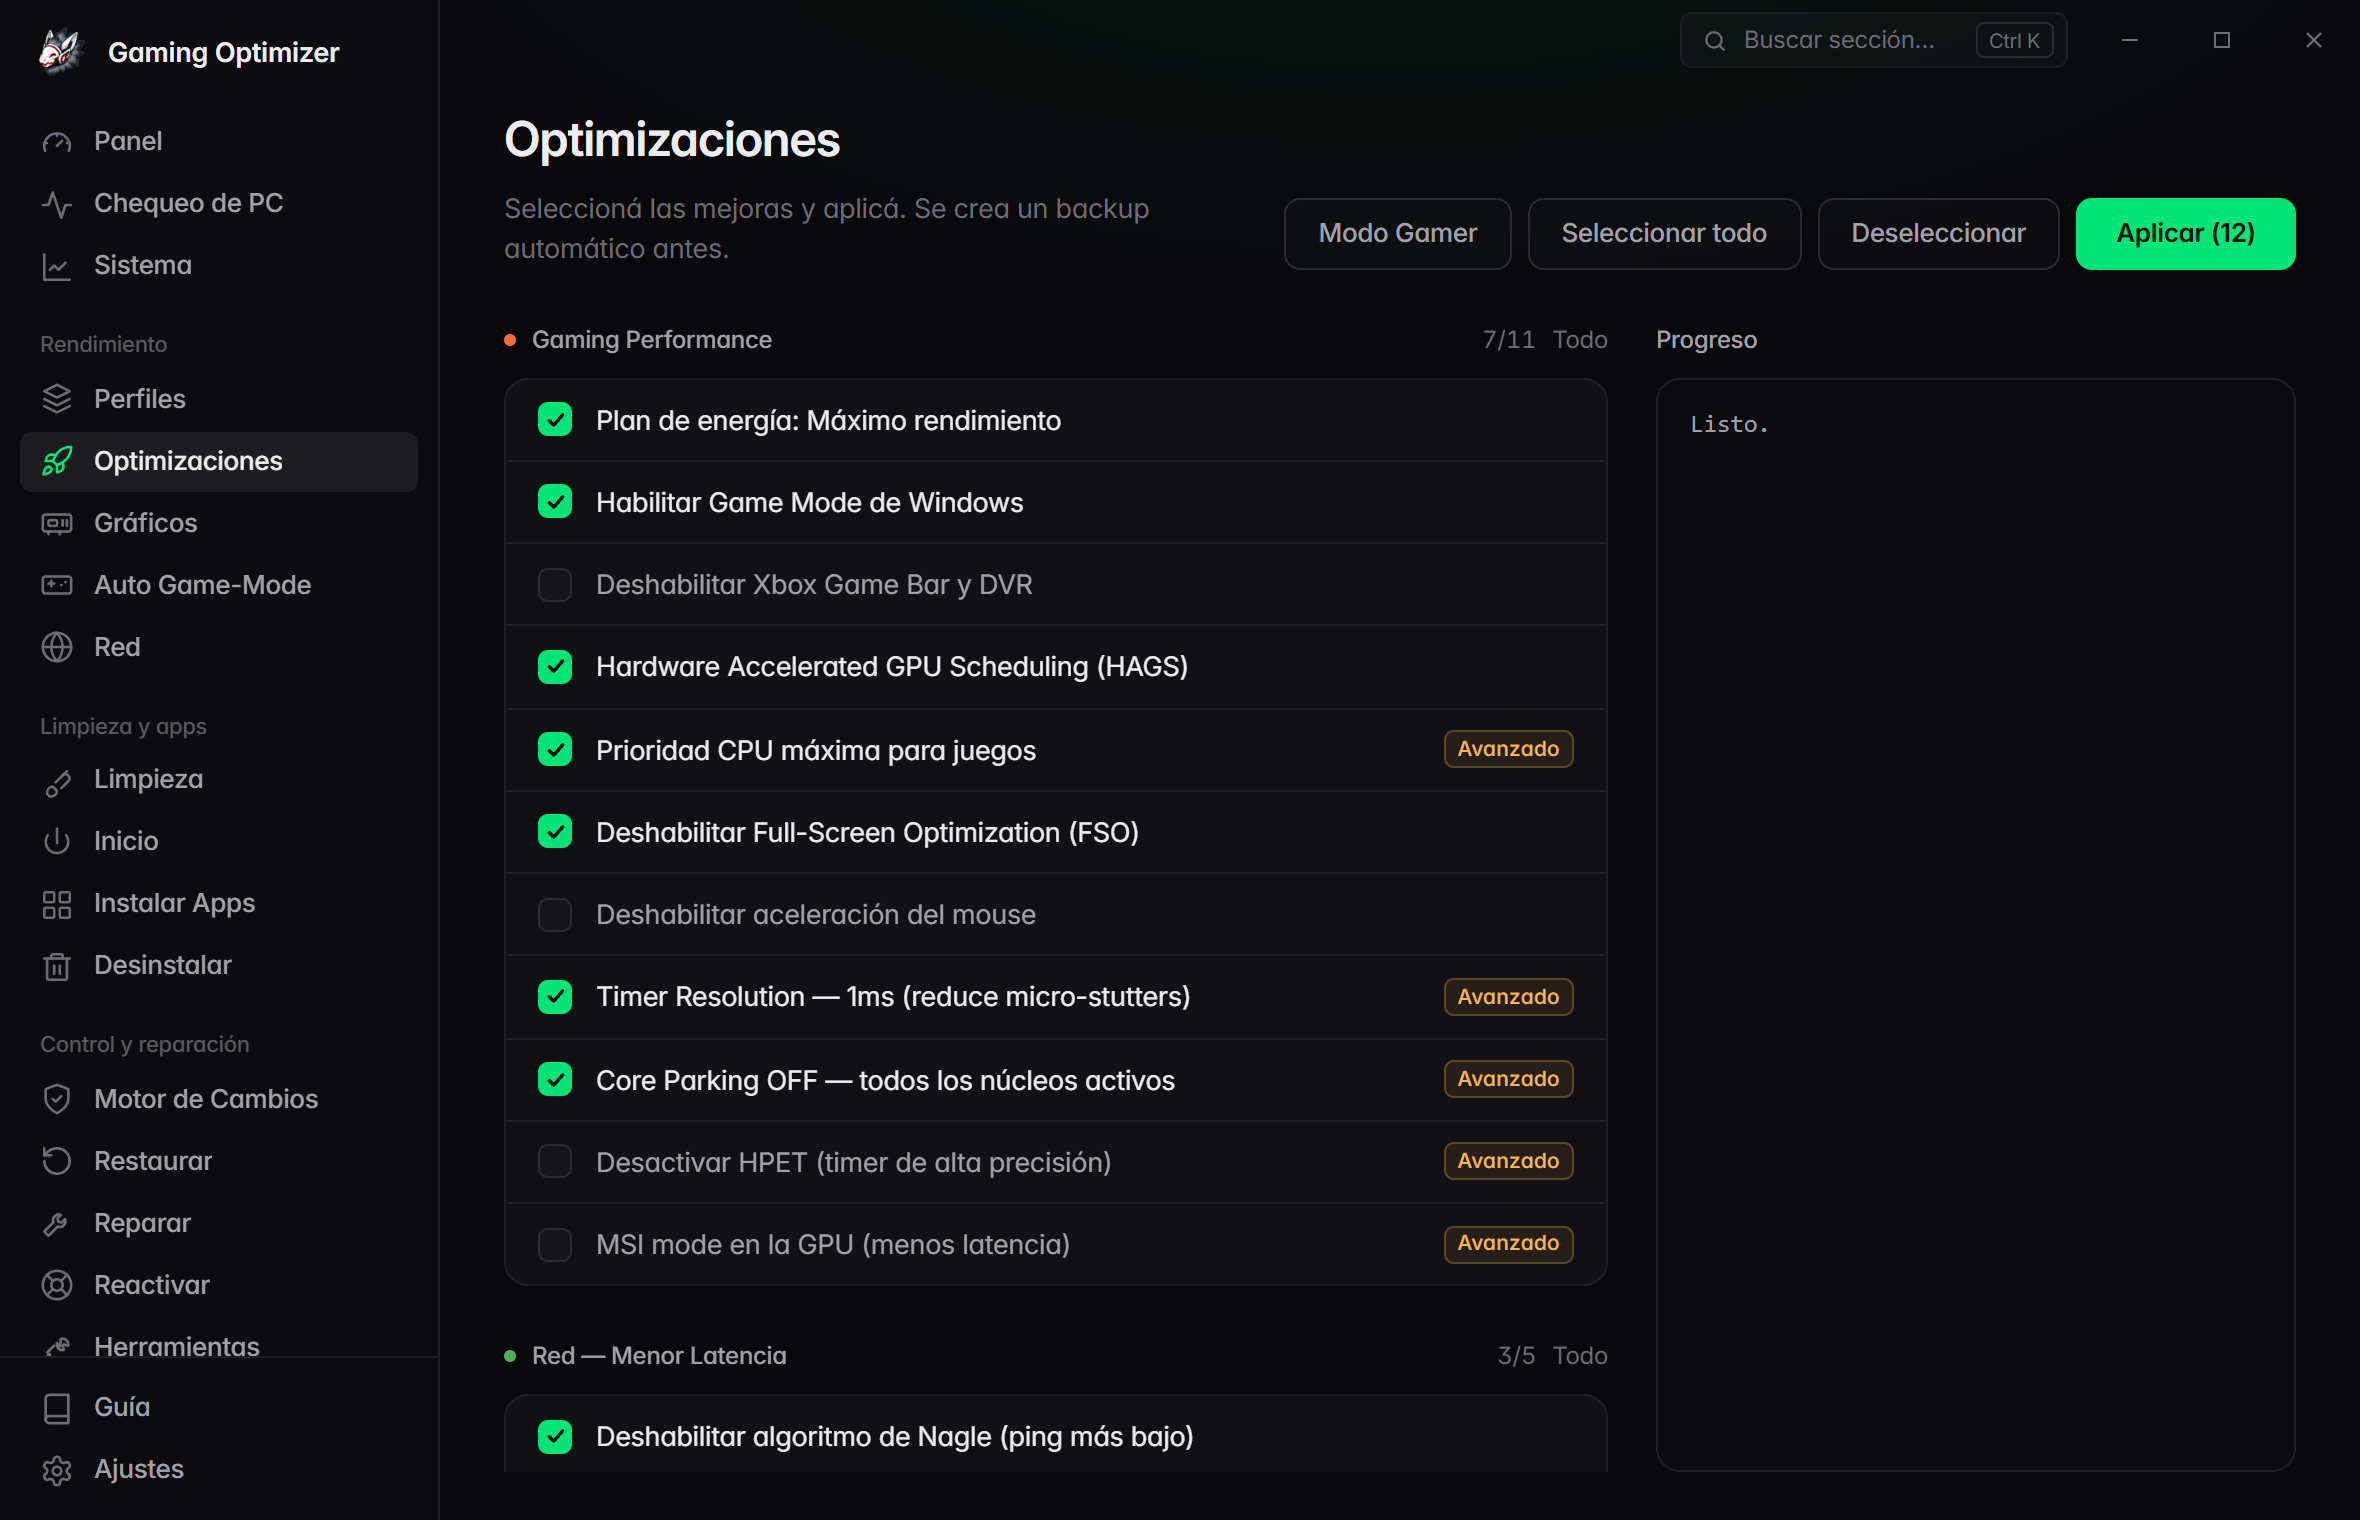Viewport: 2360px width, 1520px height.
Task: Click the Motor de Cambios shield icon
Action: coord(57,1099)
